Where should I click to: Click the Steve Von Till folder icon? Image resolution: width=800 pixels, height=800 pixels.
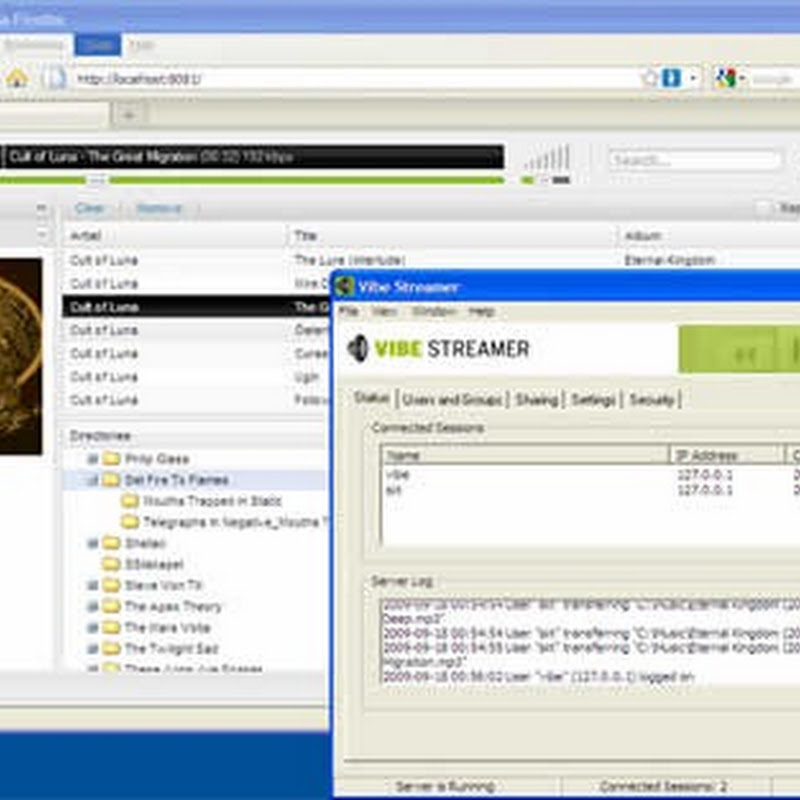click(x=111, y=585)
